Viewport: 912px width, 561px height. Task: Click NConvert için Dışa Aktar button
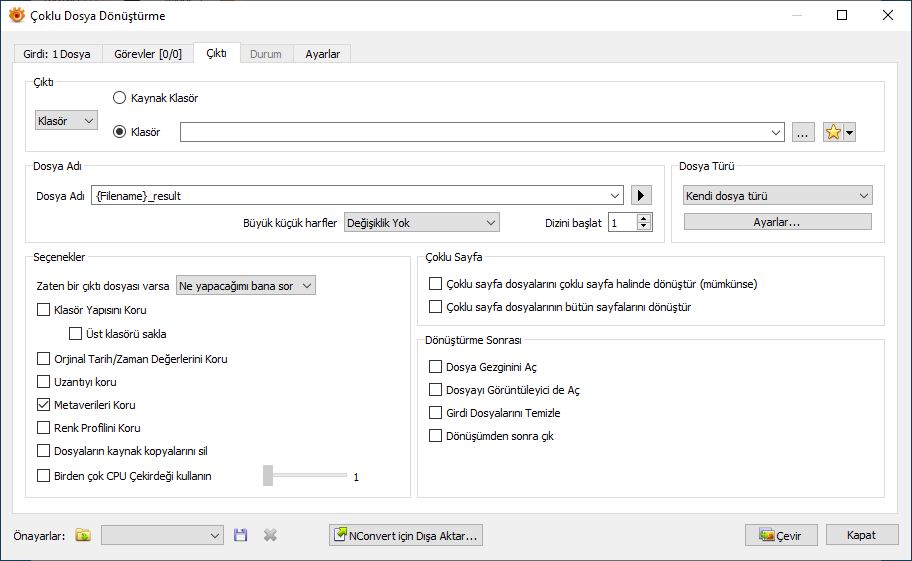[406, 535]
